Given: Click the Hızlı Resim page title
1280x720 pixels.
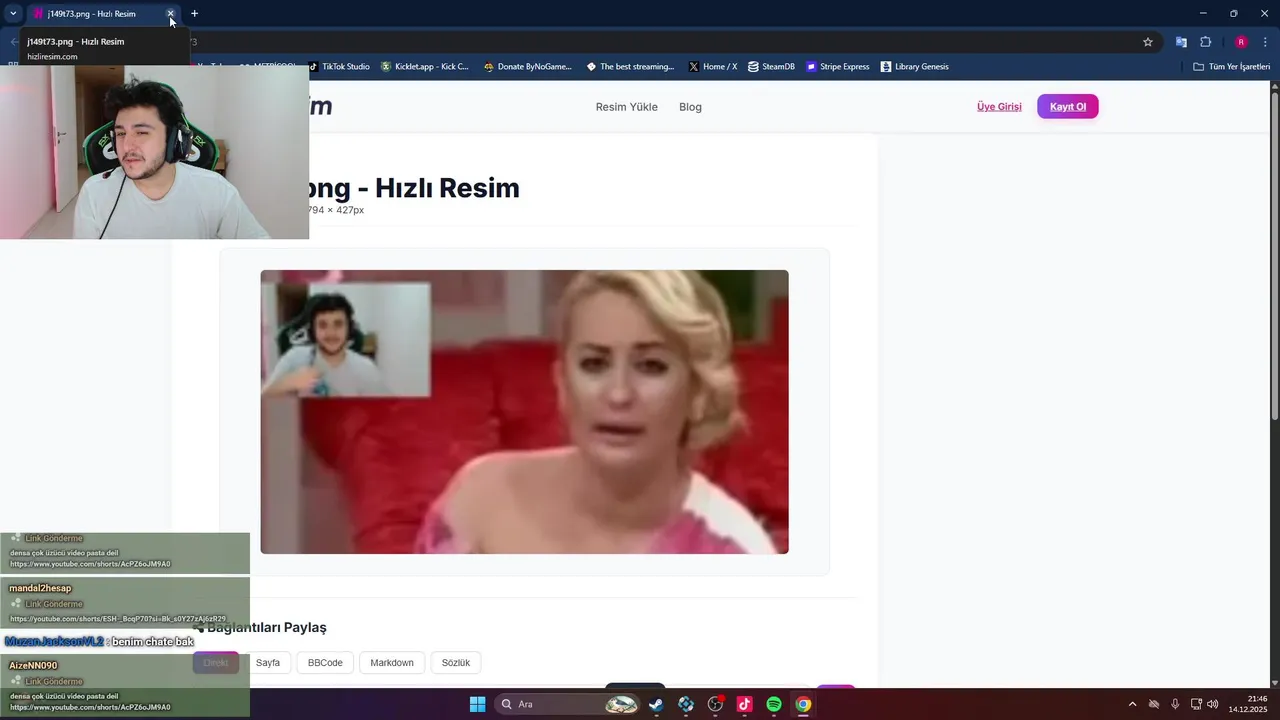Looking at the screenshot, I should (415, 188).
